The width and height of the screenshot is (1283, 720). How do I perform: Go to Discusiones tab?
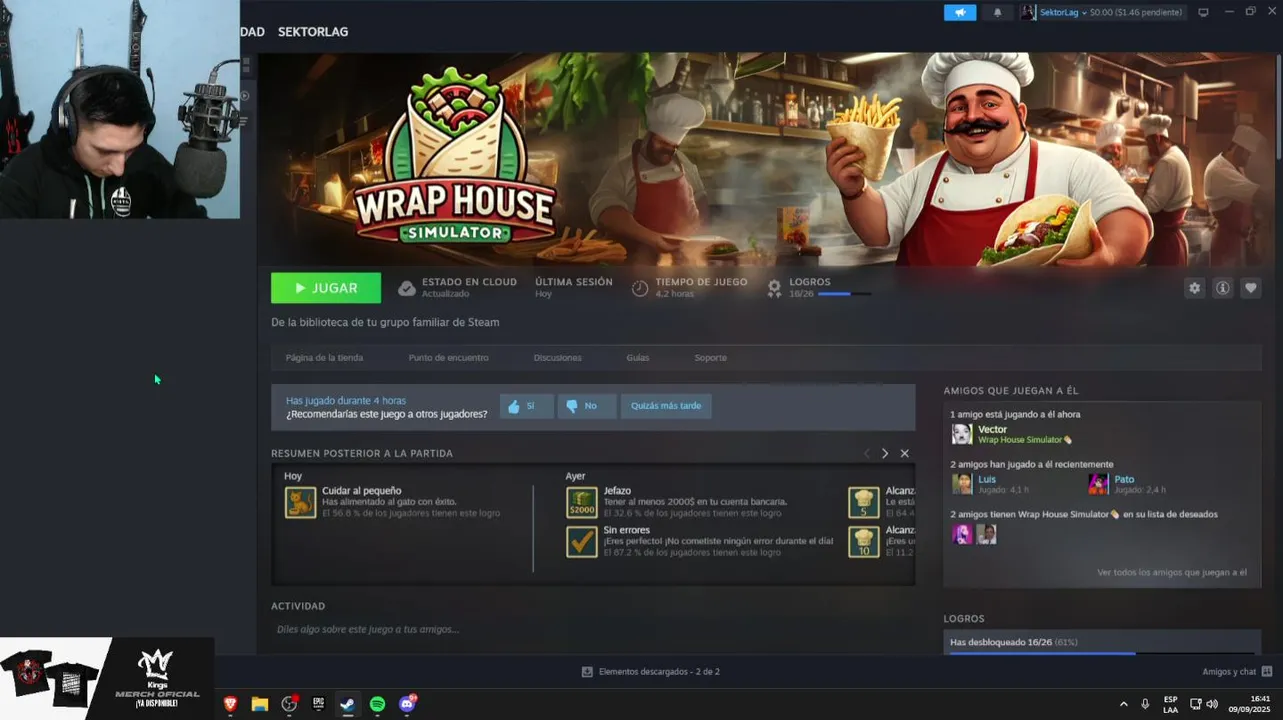[x=557, y=358]
